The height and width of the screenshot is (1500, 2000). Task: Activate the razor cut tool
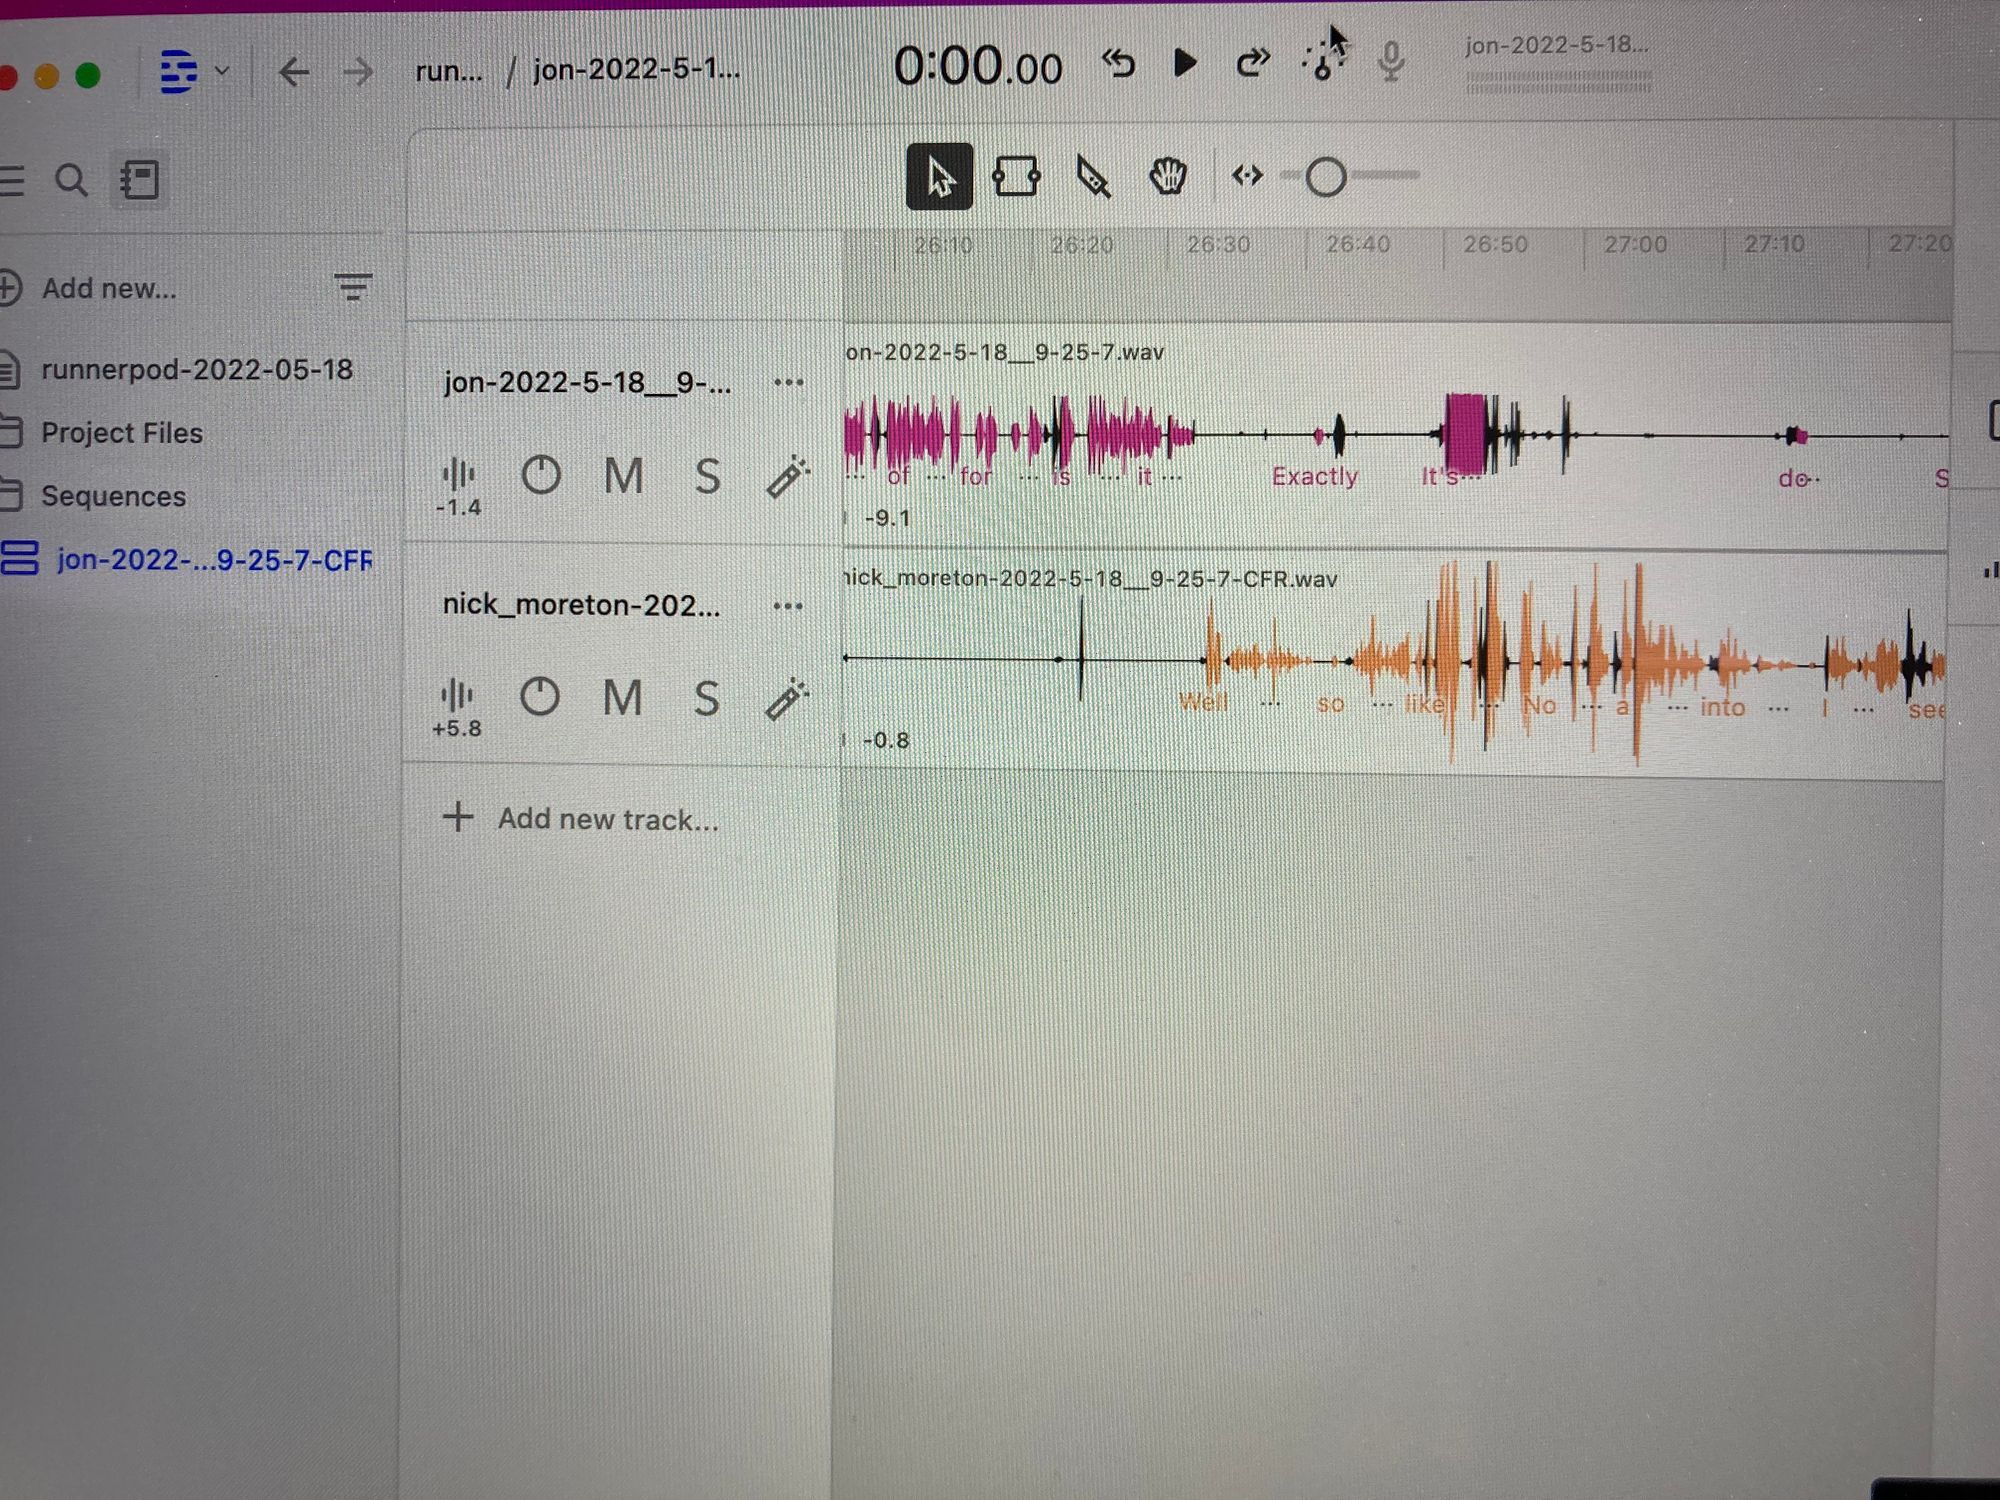[x=1093, y=177]
